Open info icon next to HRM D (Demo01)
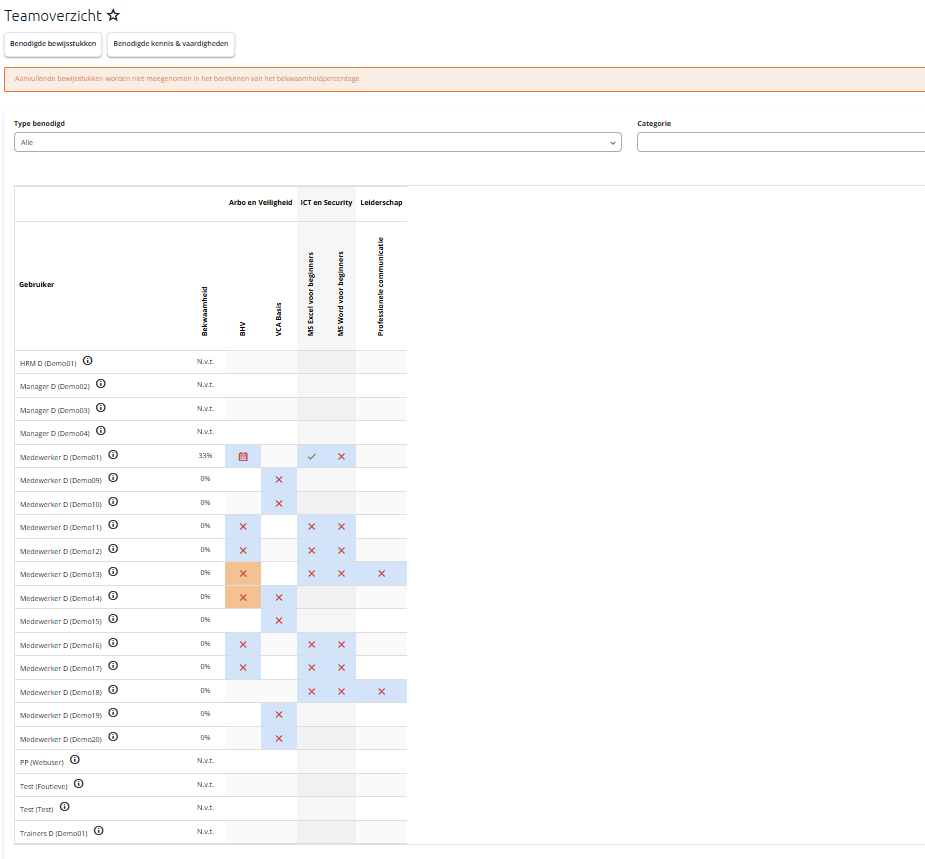The height and width of the screenshot is (859, 925). click(x=87, y=360)
